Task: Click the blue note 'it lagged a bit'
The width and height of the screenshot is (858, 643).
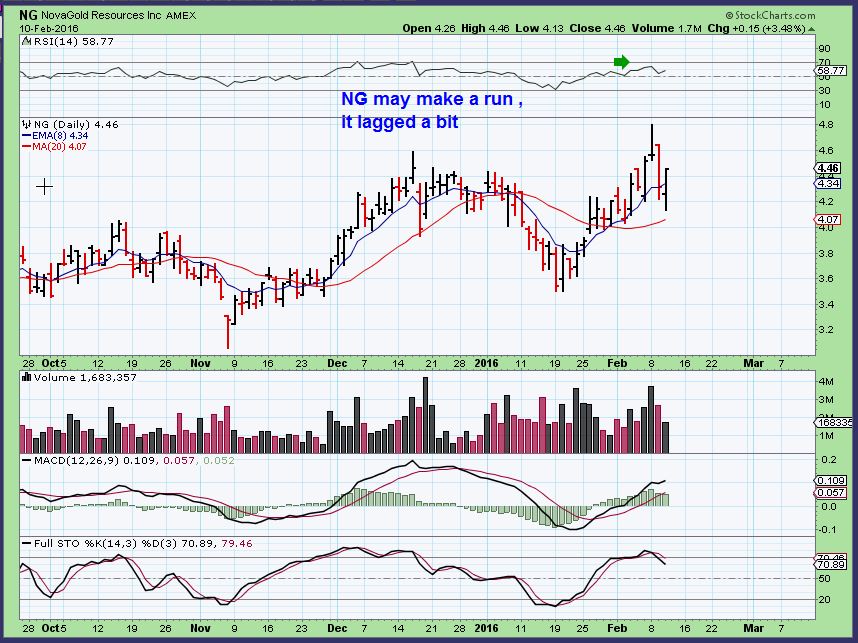Action: click(399, 121)
